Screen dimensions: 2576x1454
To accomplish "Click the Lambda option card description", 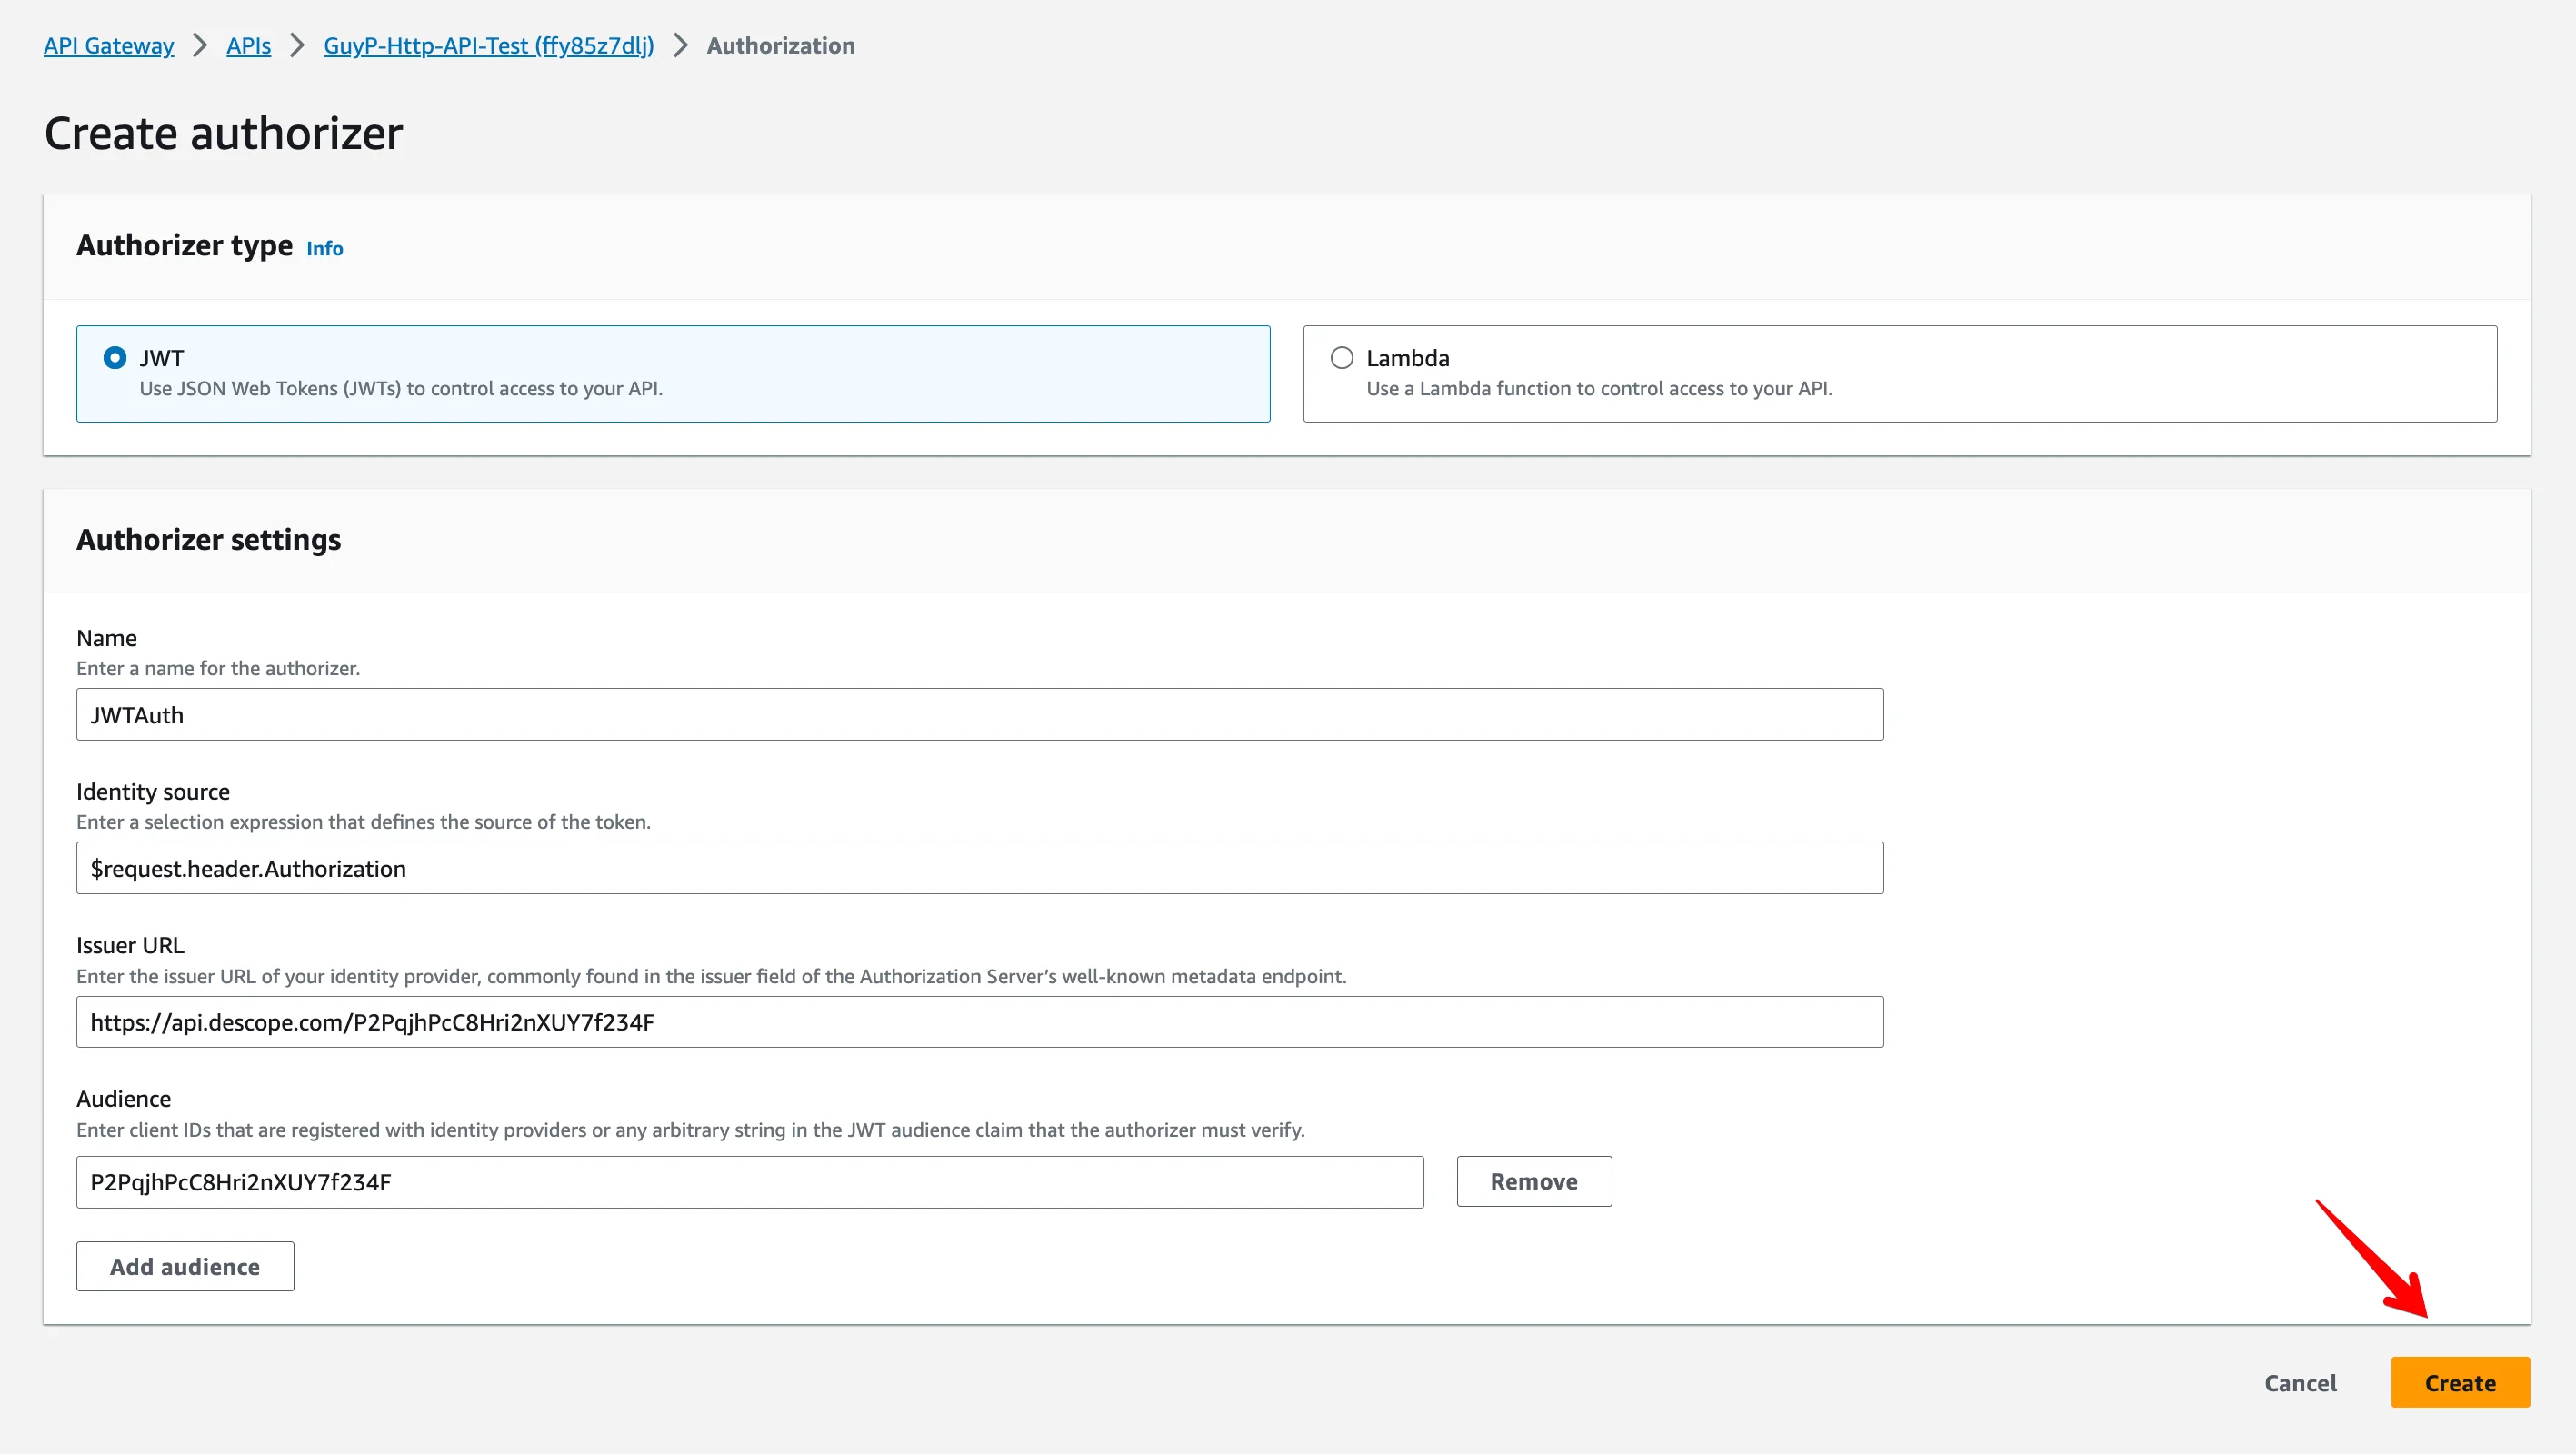I will click(1599, 389).
